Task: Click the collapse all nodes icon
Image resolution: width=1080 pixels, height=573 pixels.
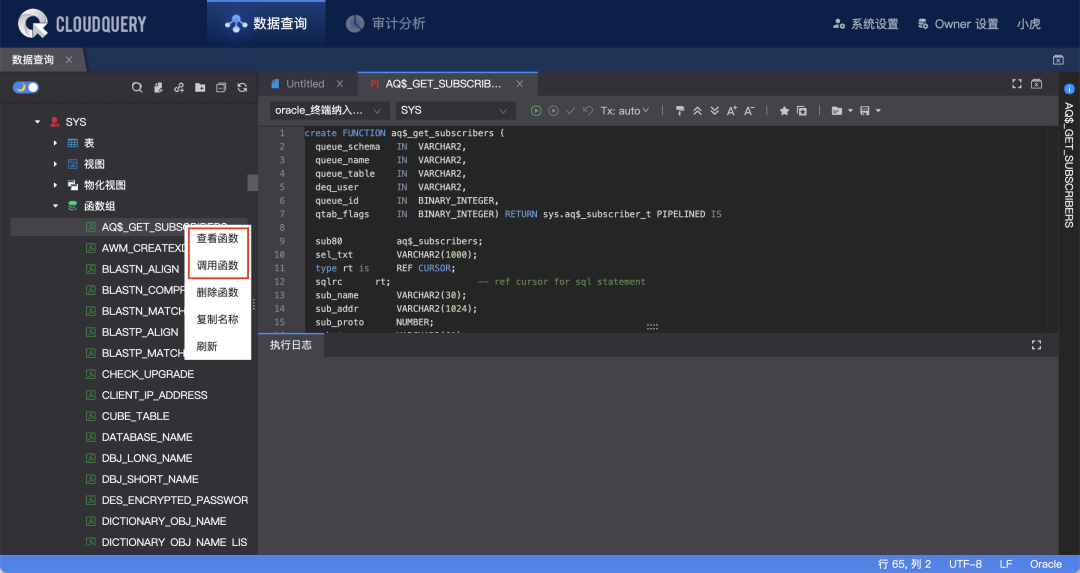Action: [x=221, y=87]
